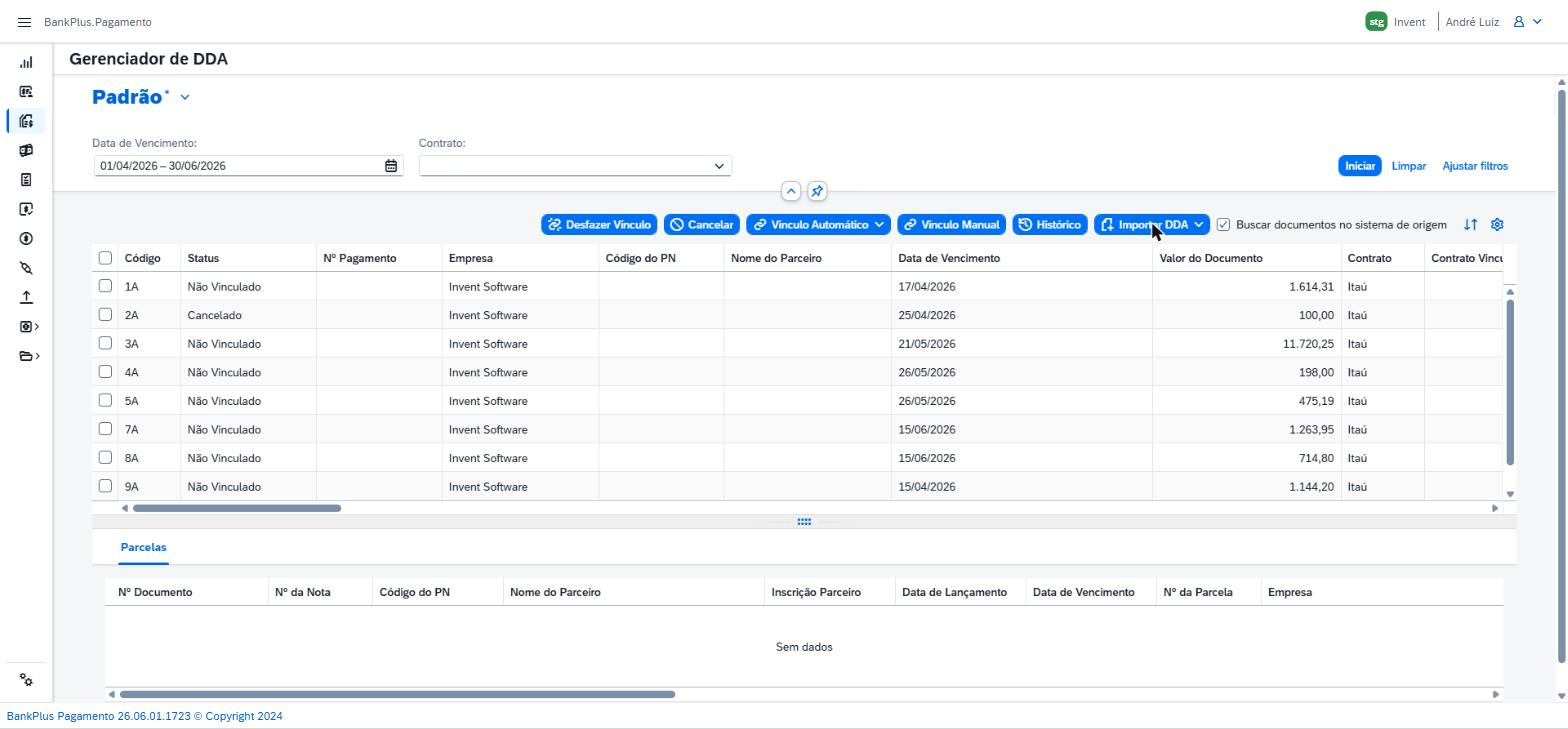Viewport: 1568px width, 729px height.
Task: Pin the filter header bar
Action: (x=817, y=191)
